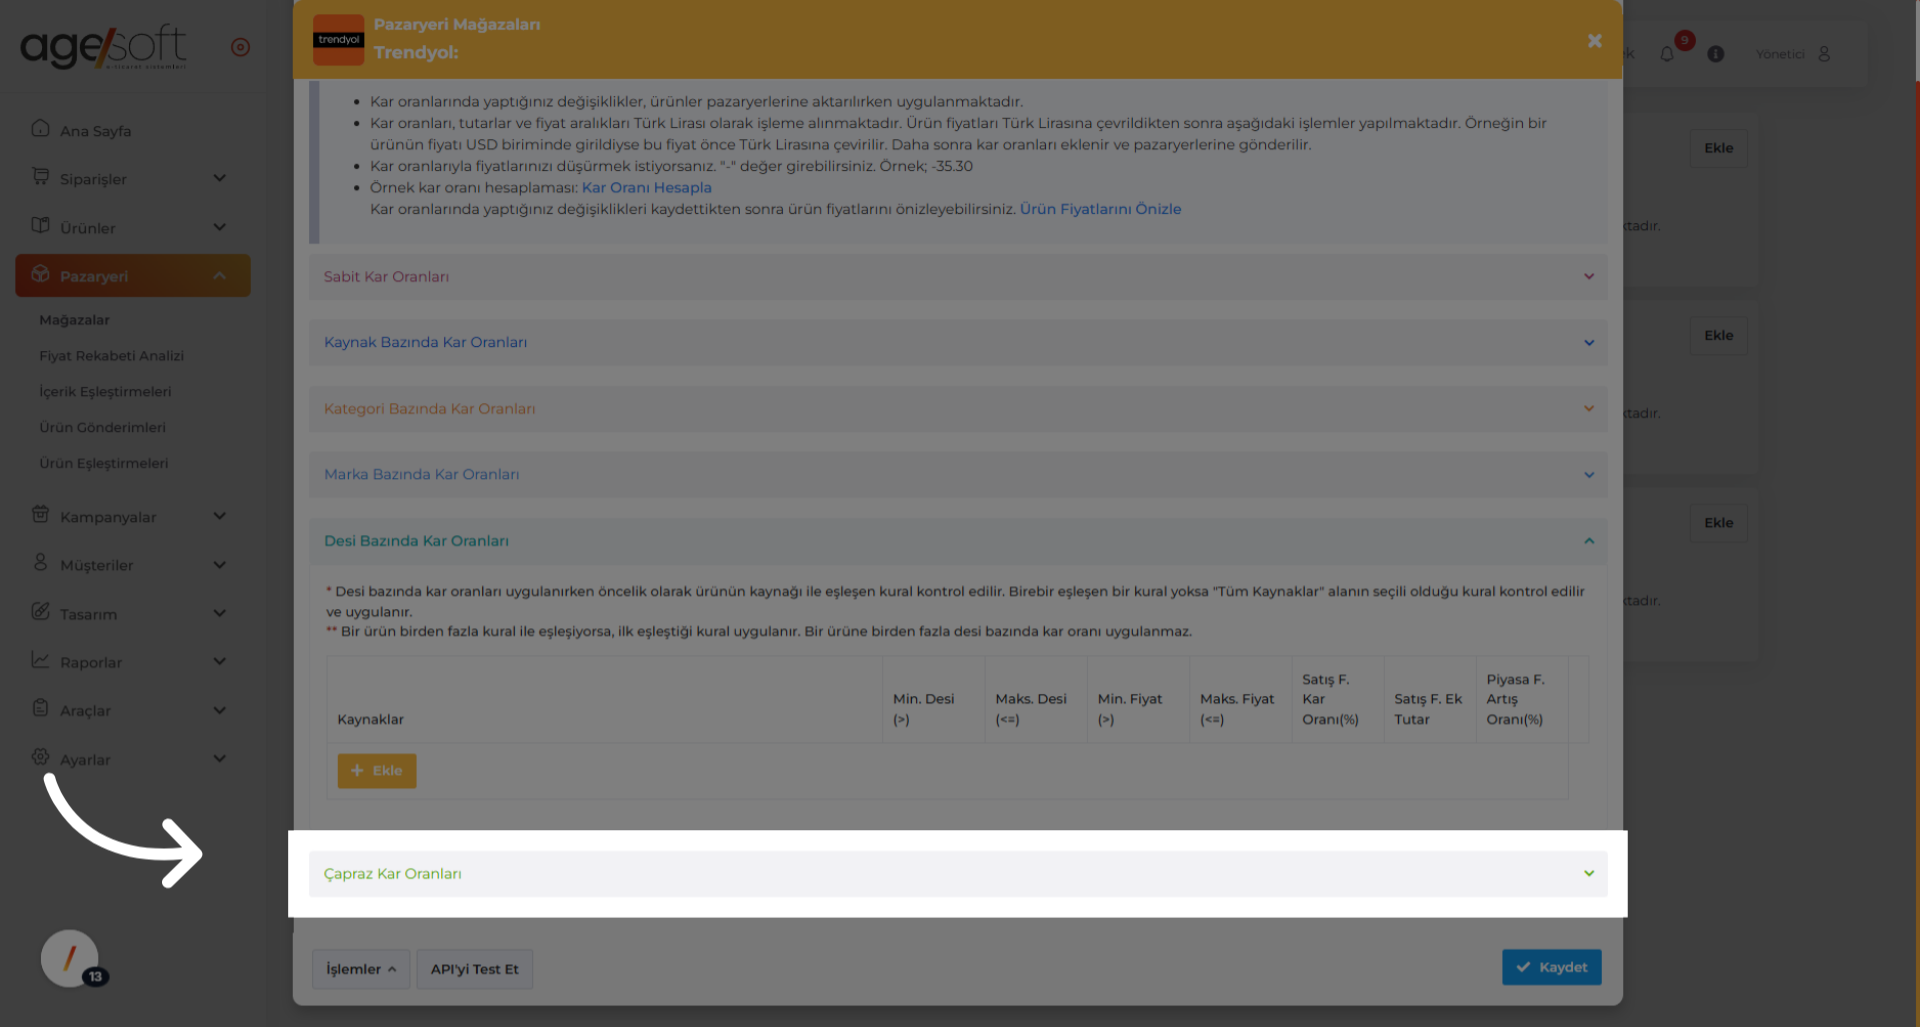The width and height of the screenshot is (1920, 1027).
Task: Expand the Raporlar menu chevron
Action: point(220,661)
